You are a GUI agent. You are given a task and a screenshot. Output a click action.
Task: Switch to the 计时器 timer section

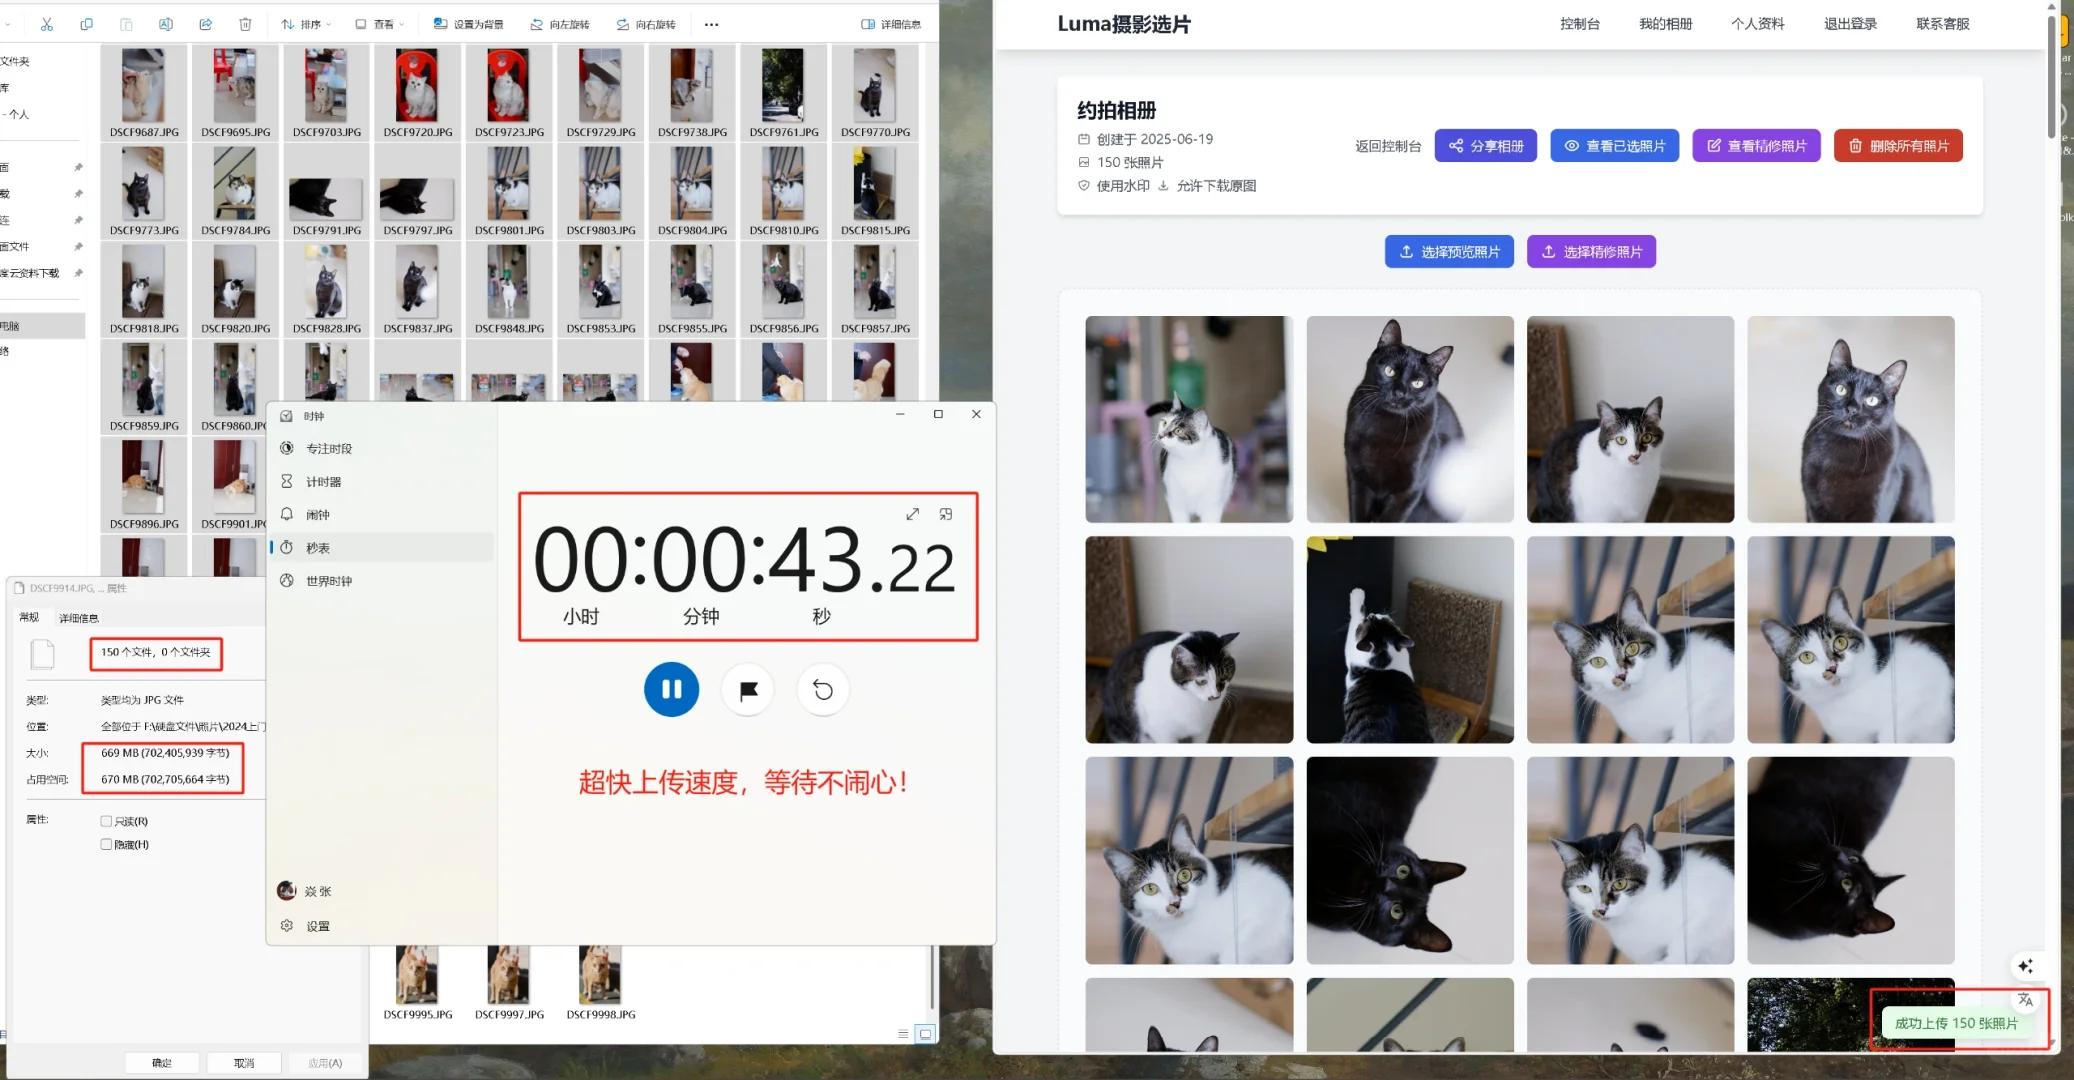click(323, 482)
